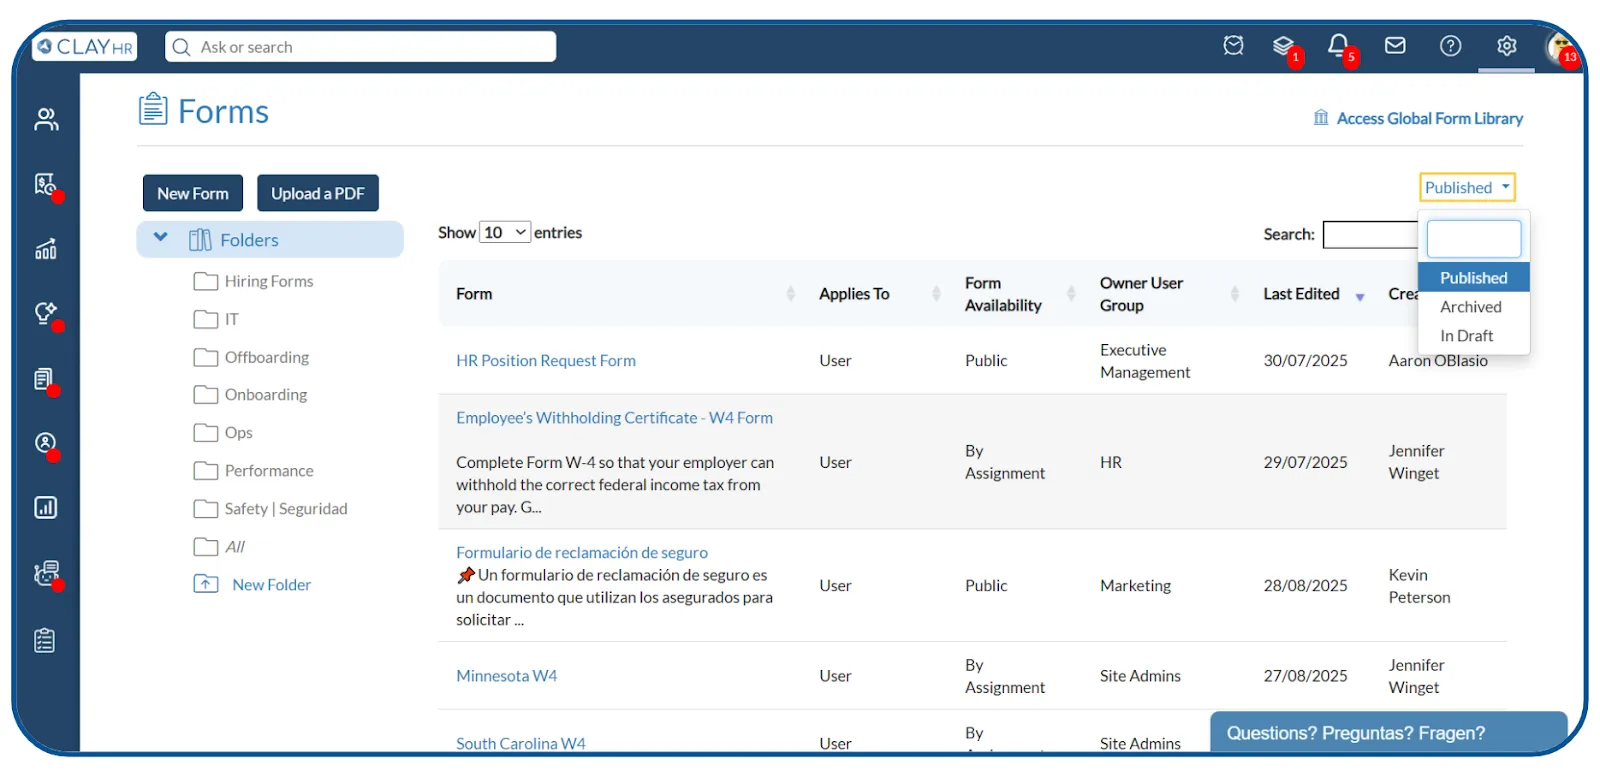Viewport: 1600px width, 771px height.
Task: Open the South Carolina W4 form
Action: point(521,743)
